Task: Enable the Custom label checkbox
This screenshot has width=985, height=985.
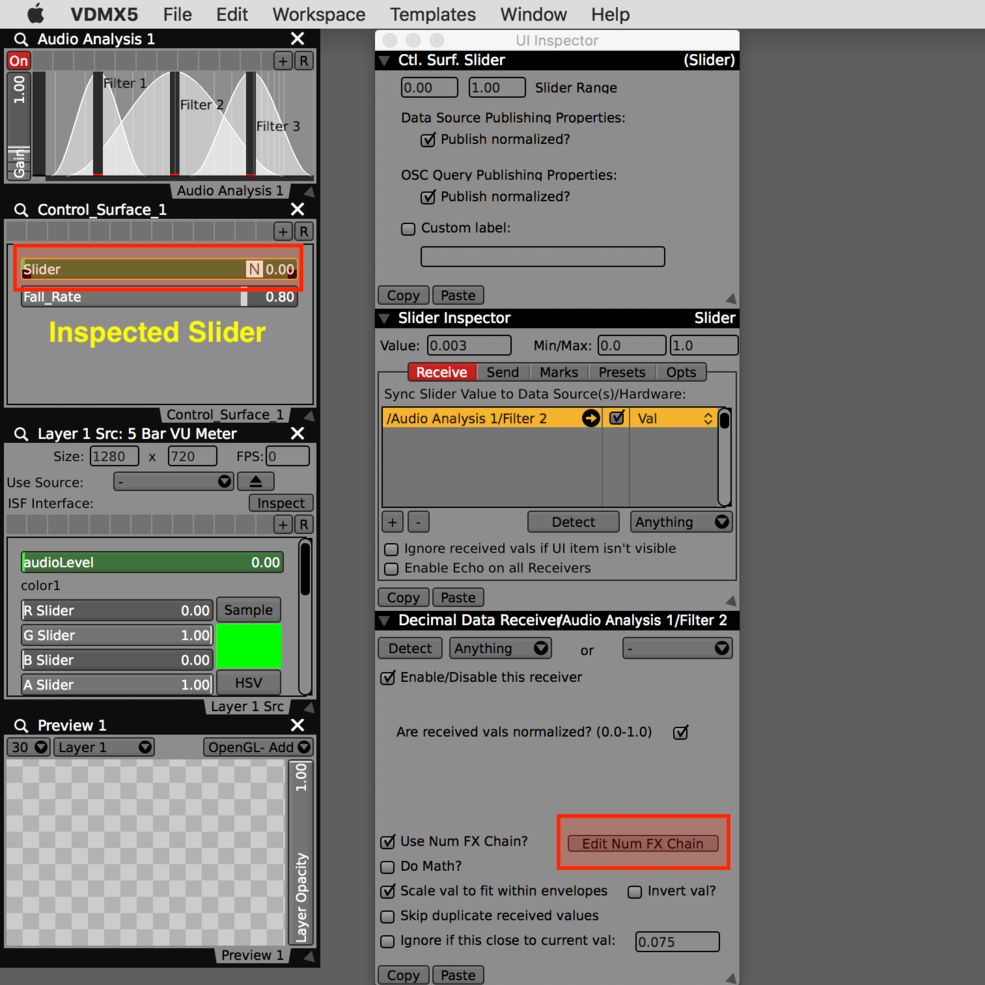Action: click(x=408, y=229)
